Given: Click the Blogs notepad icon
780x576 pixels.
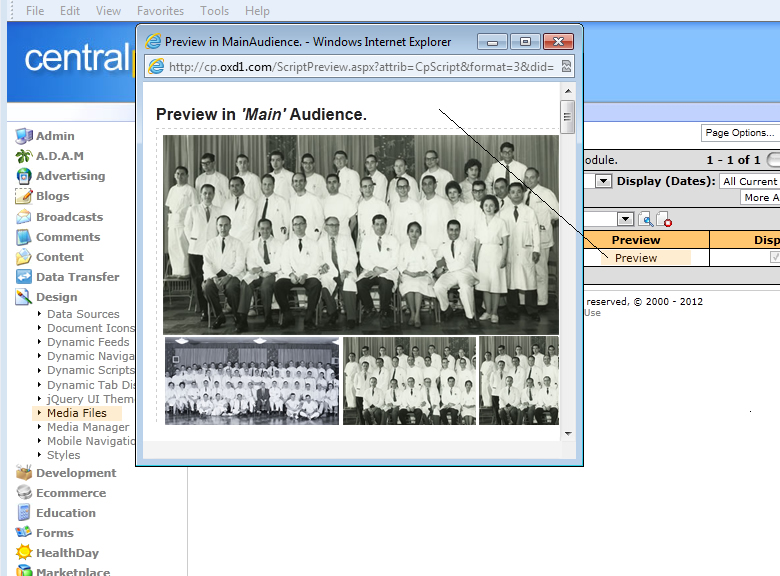Looking at the screenshot, I should click(x=24, y=197).
